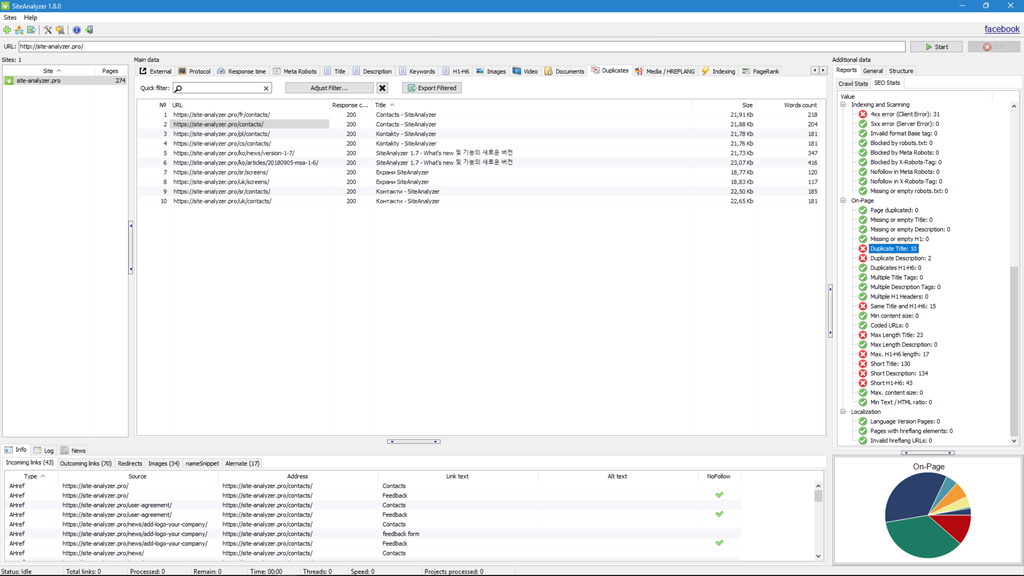Switch to the Documents tab

[x=564, y=71]
